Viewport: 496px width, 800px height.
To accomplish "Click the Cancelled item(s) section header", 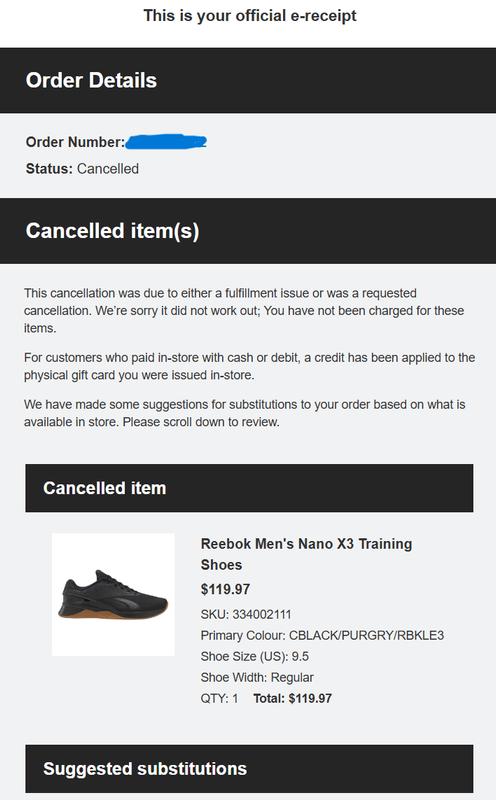I will [x=248, y=231].
